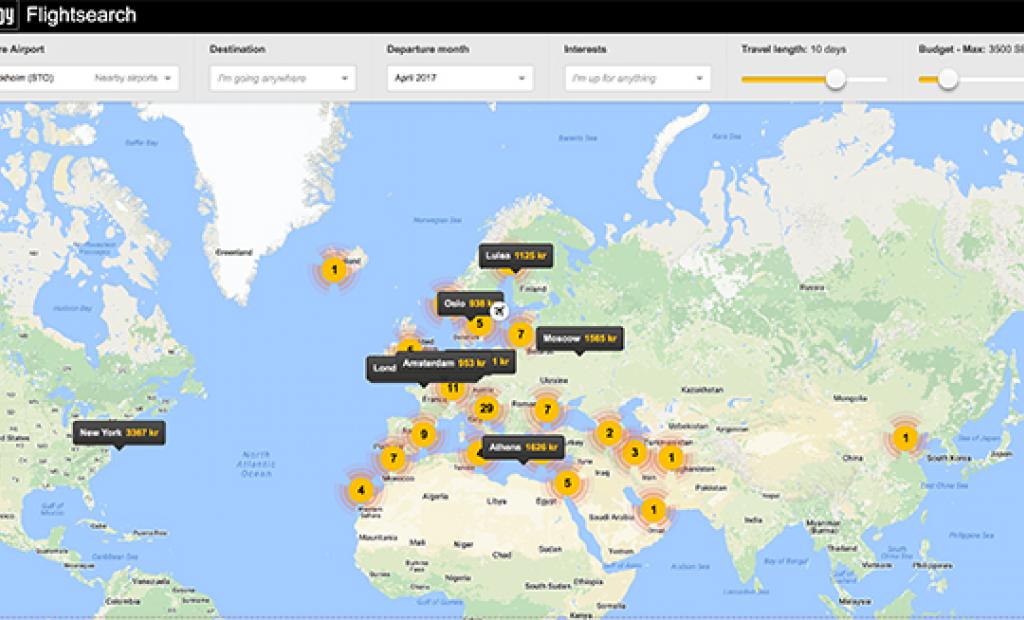Viewport: 1024px width, 620px height.
Task: Expand the Destination dropdown
Action: pyautogui.click(x=282, y=78)
